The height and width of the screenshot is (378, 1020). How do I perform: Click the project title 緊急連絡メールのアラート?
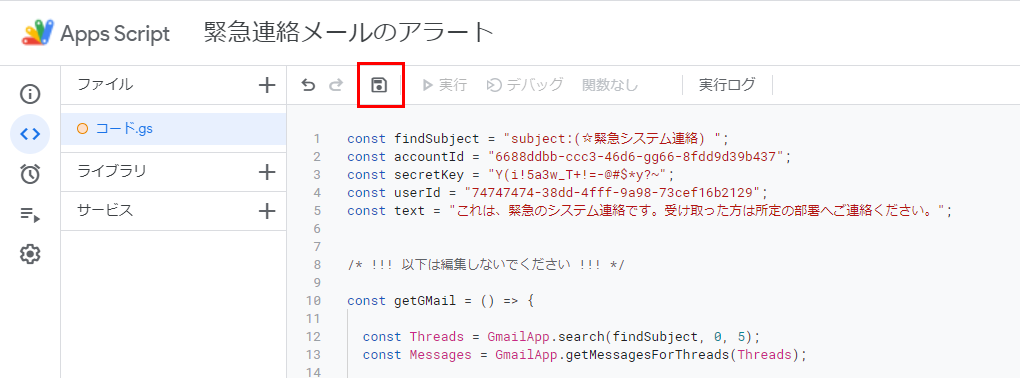pos(349,33)
